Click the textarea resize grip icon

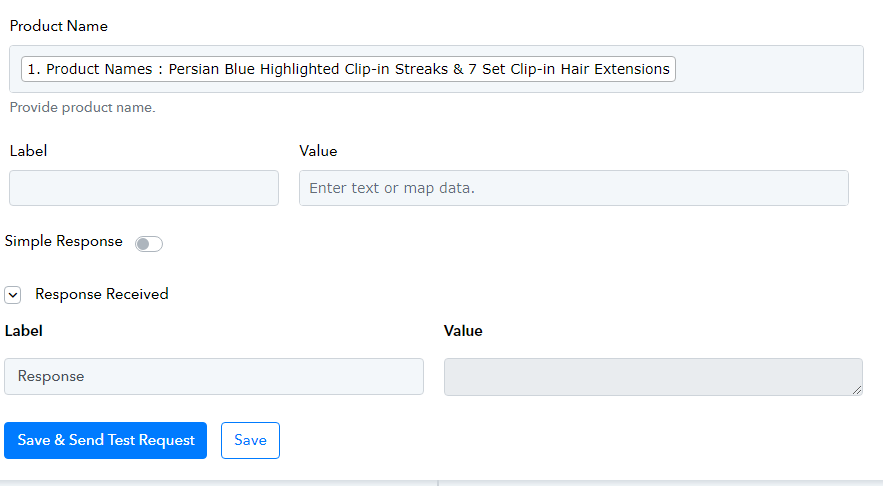(857, 390)
